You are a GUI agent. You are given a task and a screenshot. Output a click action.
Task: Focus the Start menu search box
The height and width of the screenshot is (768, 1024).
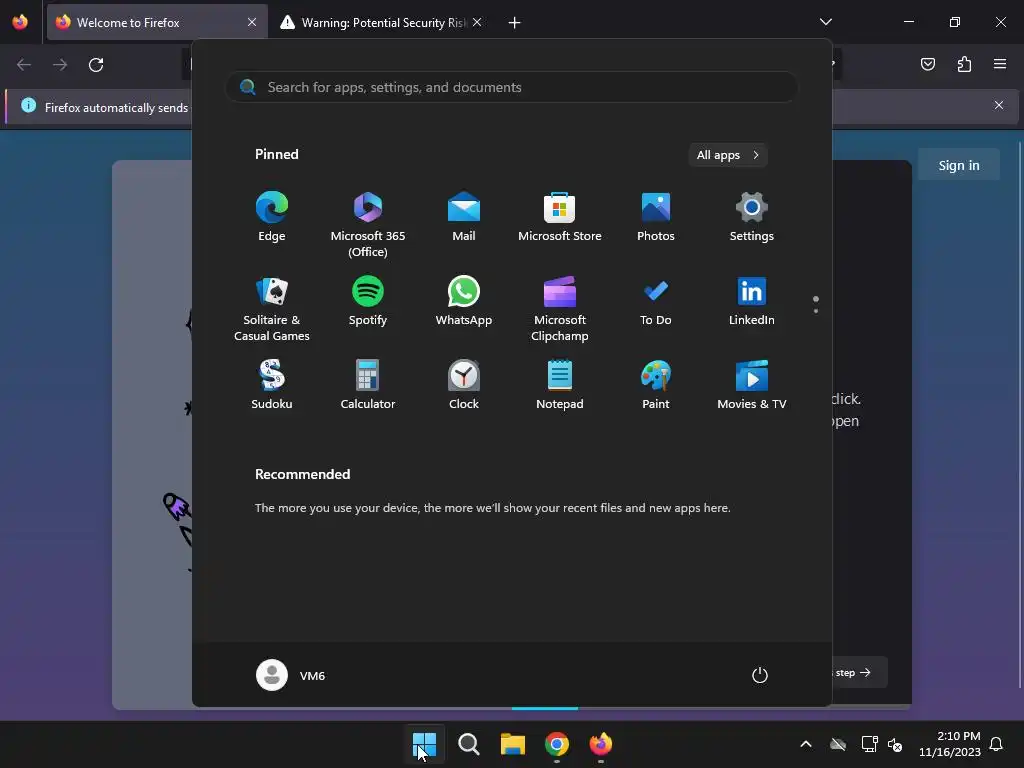[x=512, y=87]
